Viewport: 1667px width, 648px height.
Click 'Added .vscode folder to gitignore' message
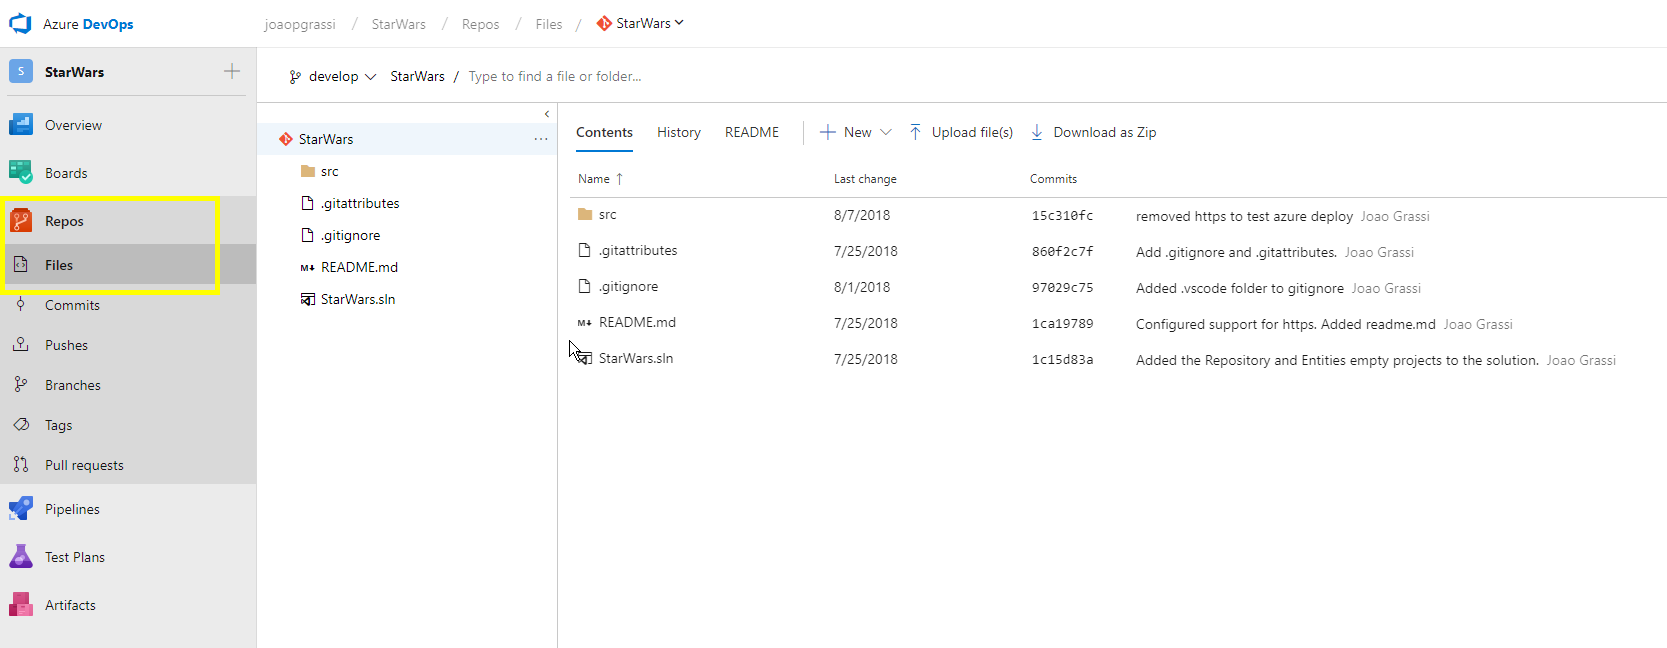(1240, 288)
